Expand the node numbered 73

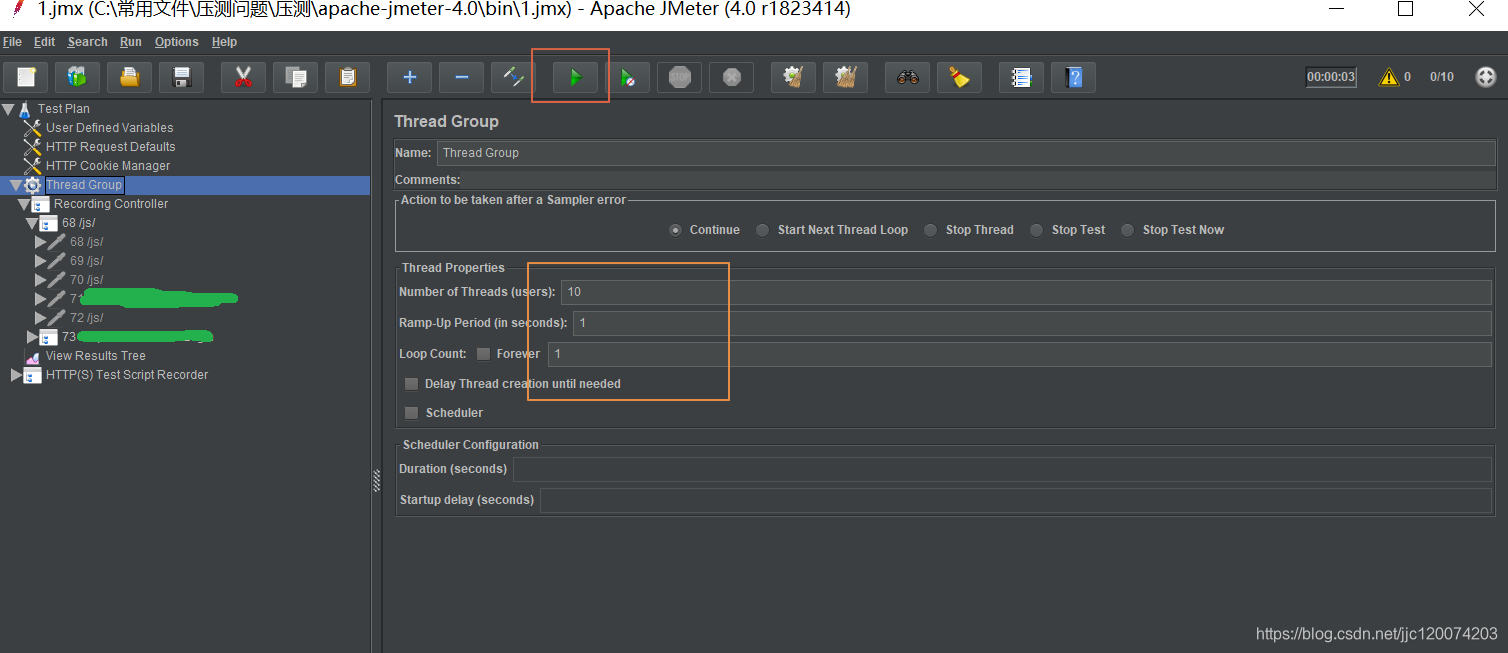pos(32,337)
